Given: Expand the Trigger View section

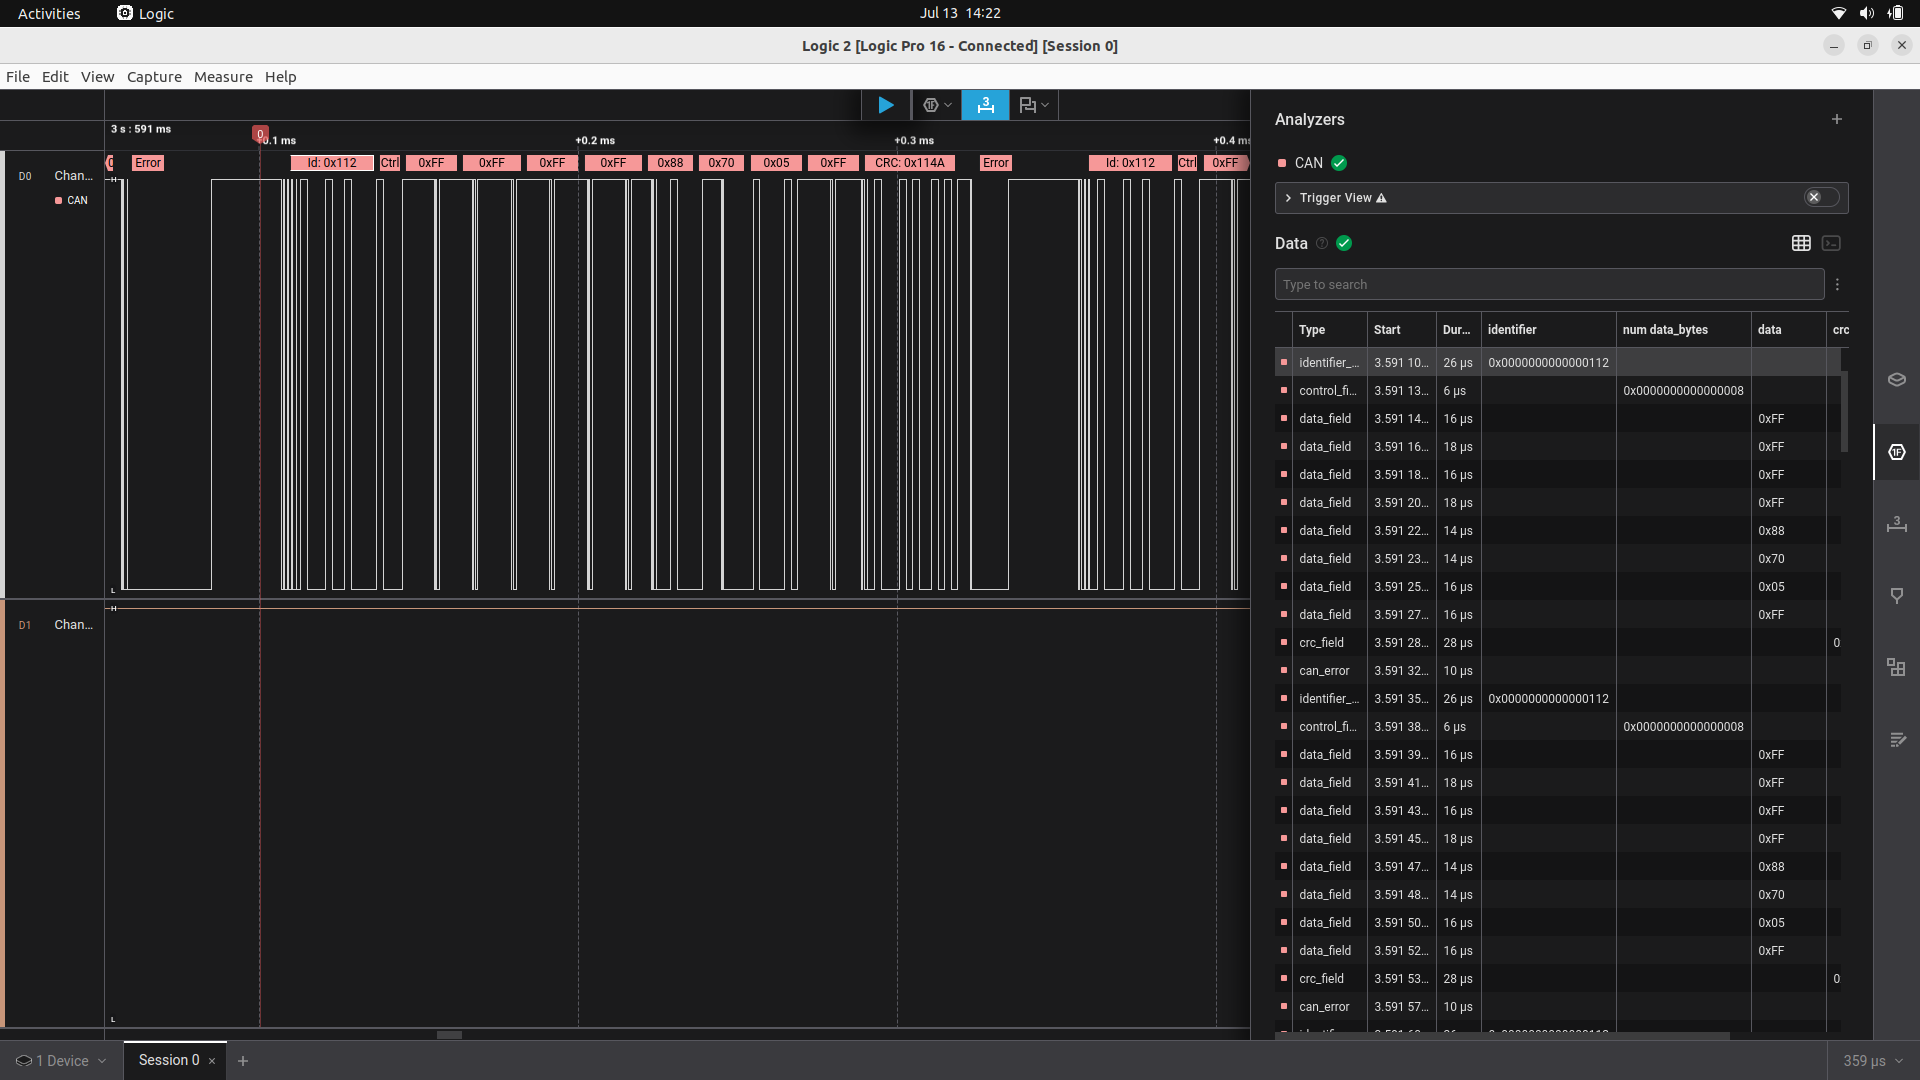Looking at the screenshot, I should [x=1288, y=198].
